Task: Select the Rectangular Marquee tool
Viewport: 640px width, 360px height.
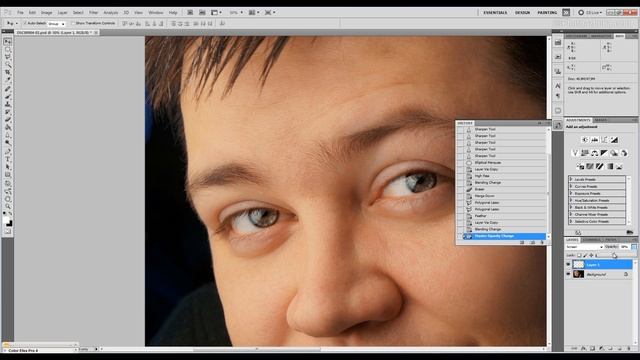Action: [x=7, y=49]
